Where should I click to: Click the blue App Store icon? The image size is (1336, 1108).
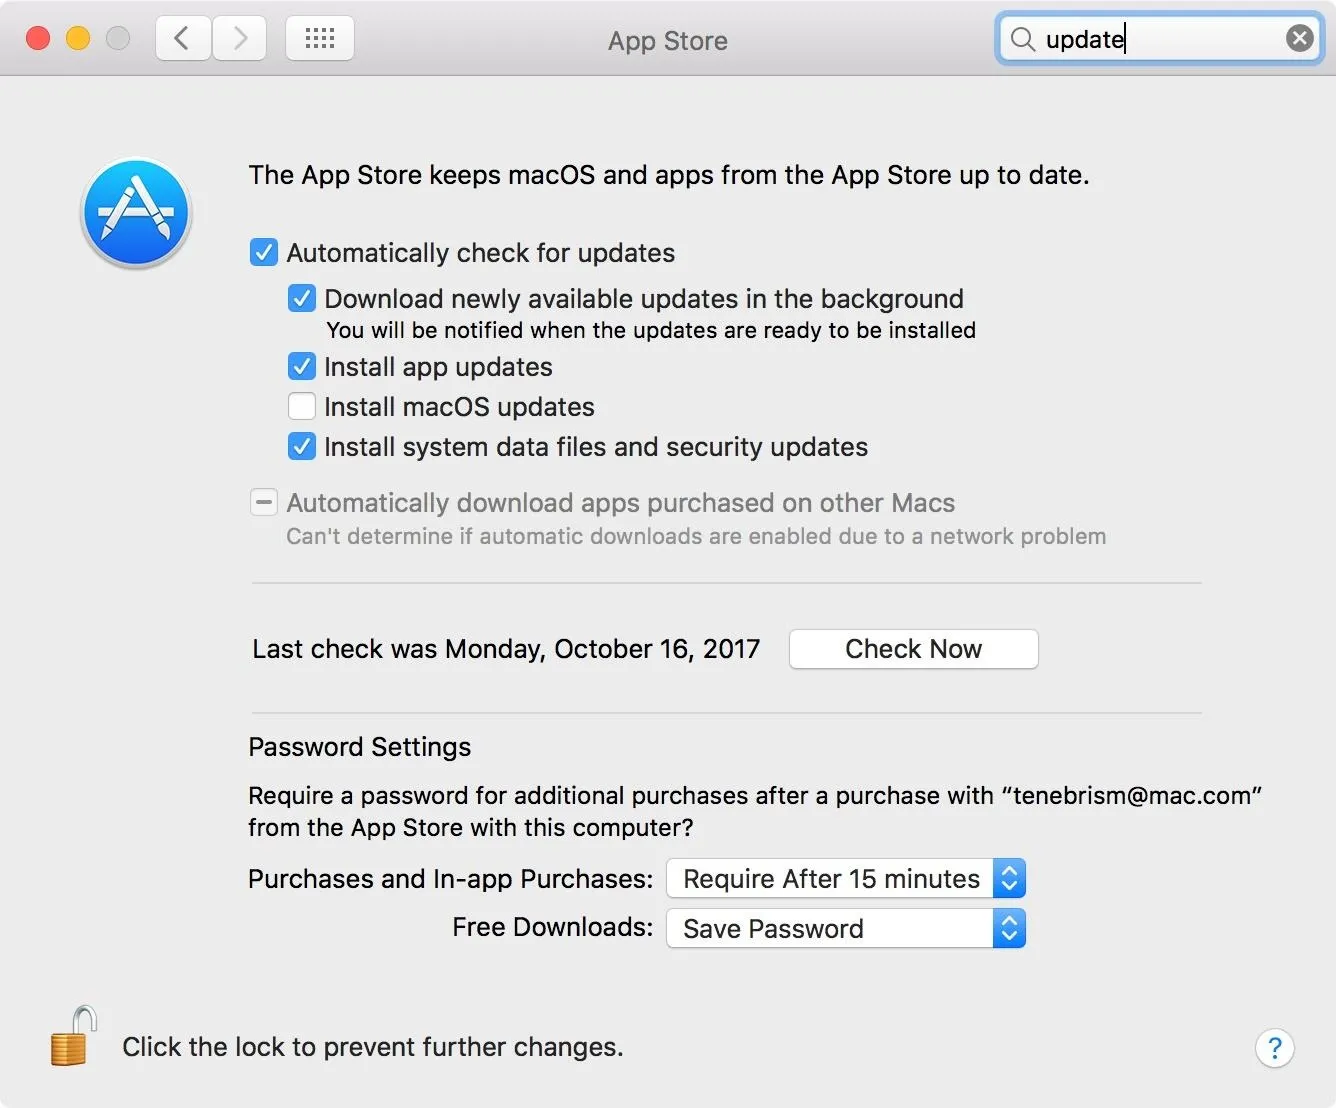click(136, 213)
